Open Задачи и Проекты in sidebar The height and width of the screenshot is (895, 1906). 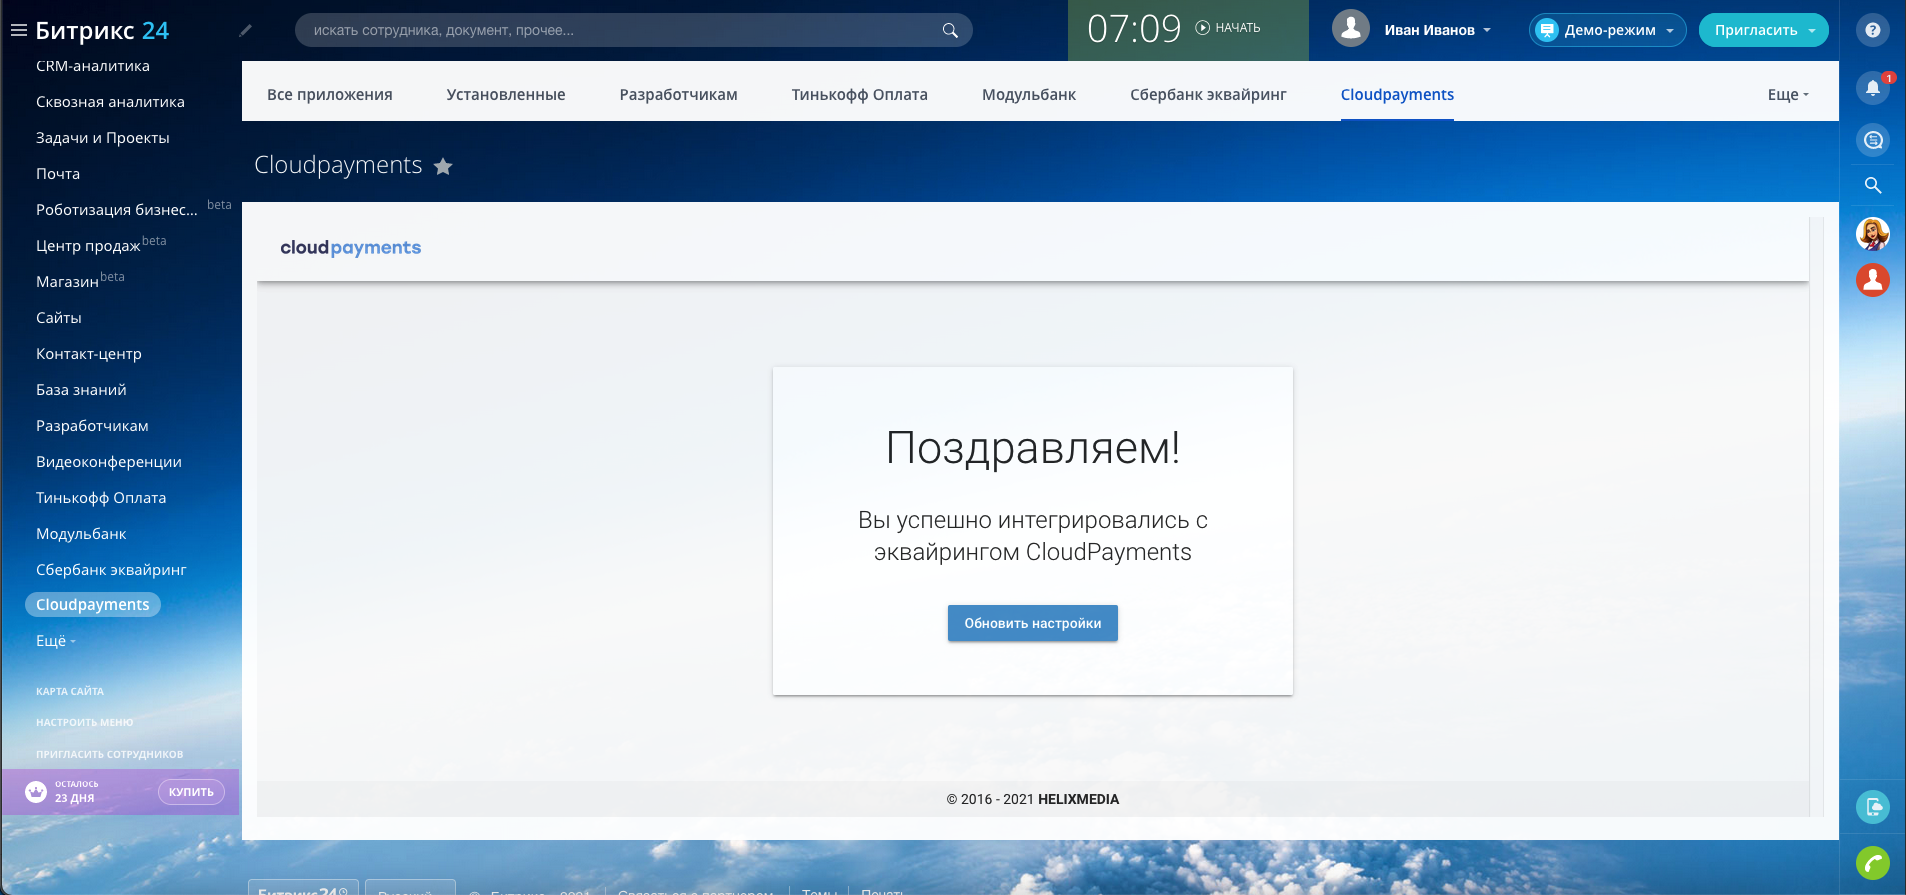tap(103, 138)
